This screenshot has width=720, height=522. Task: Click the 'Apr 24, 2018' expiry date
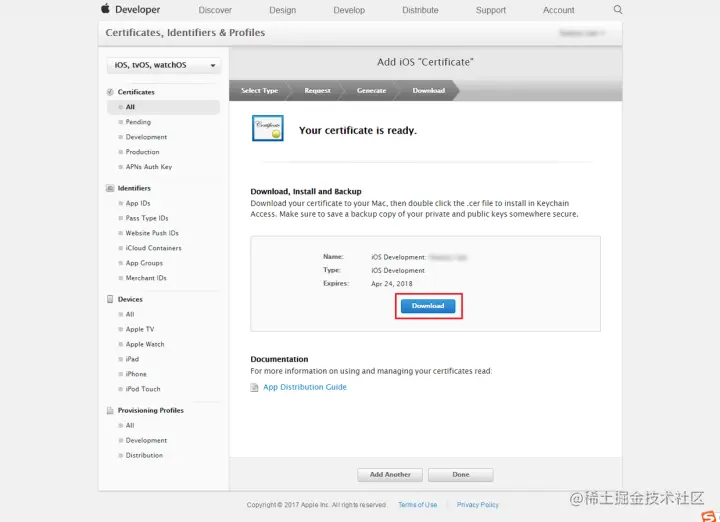[392, 284]
